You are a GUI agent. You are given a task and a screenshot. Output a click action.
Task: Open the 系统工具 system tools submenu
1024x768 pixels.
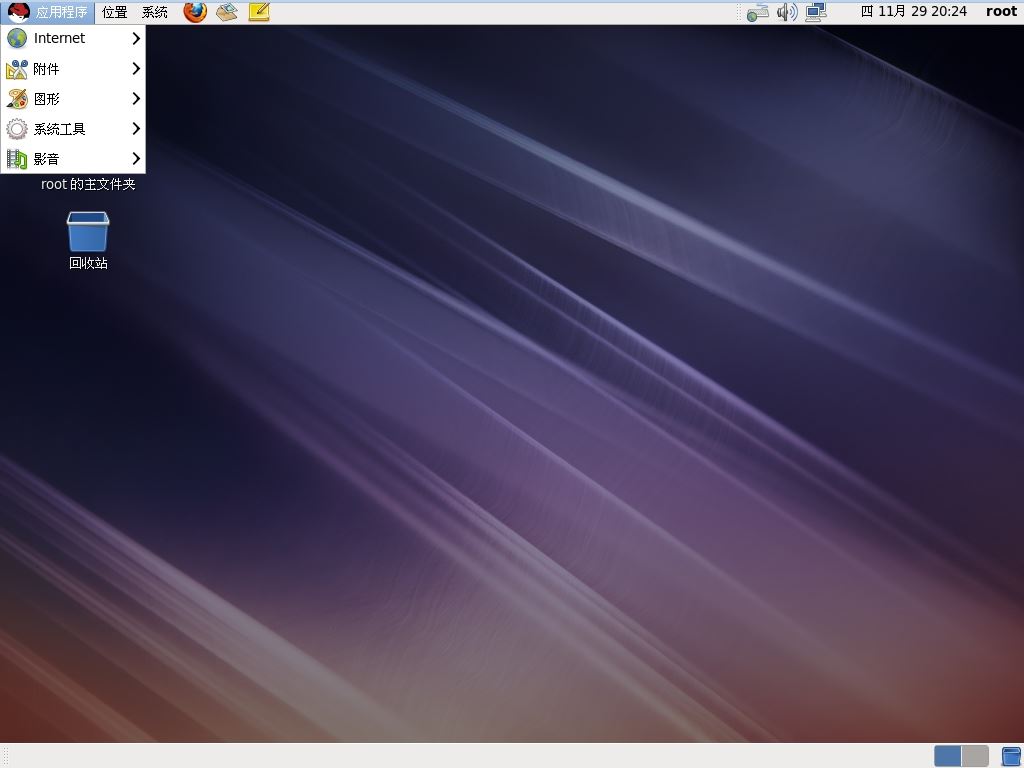click(73, 129)
